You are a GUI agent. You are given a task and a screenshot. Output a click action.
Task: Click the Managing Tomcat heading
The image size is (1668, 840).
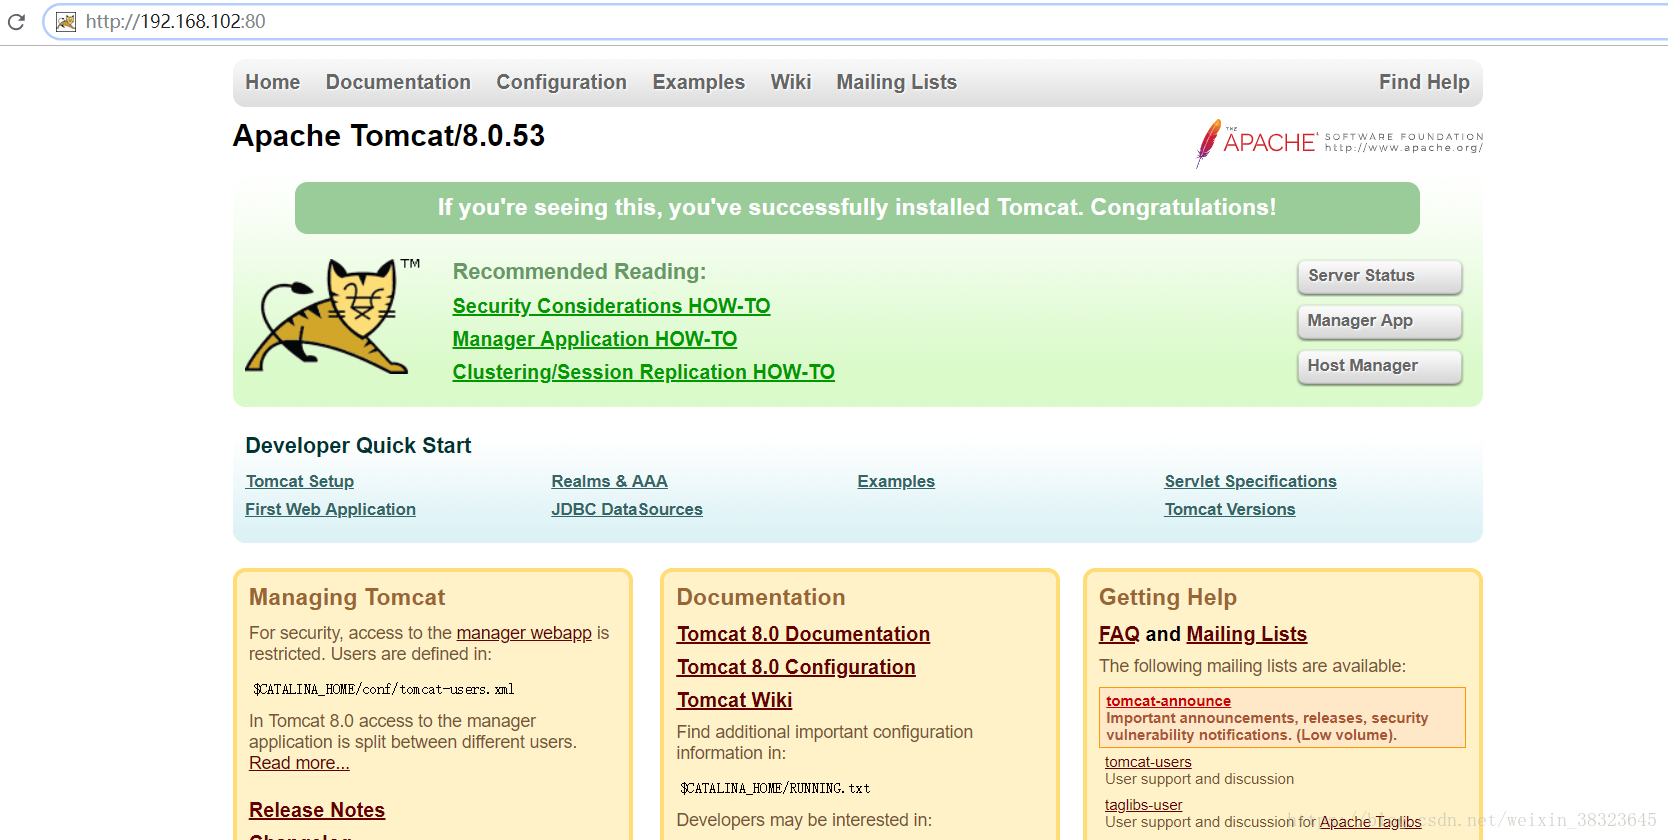(x=347, y=597)
